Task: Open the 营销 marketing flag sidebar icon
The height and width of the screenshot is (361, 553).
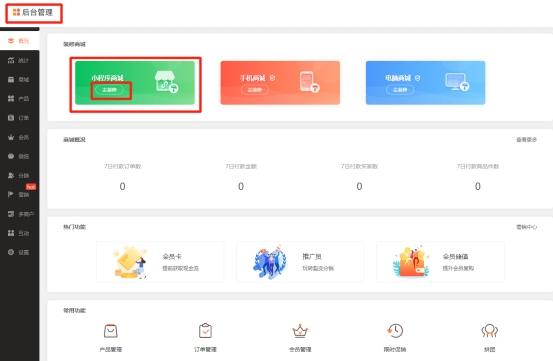Action: [11, 194]
